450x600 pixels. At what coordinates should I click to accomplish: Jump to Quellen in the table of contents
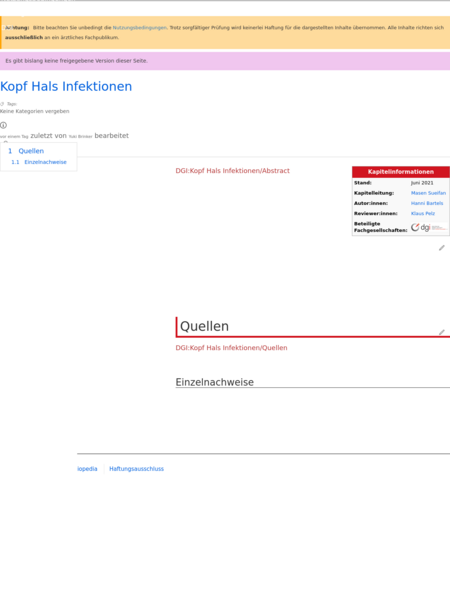coord(31,151)
